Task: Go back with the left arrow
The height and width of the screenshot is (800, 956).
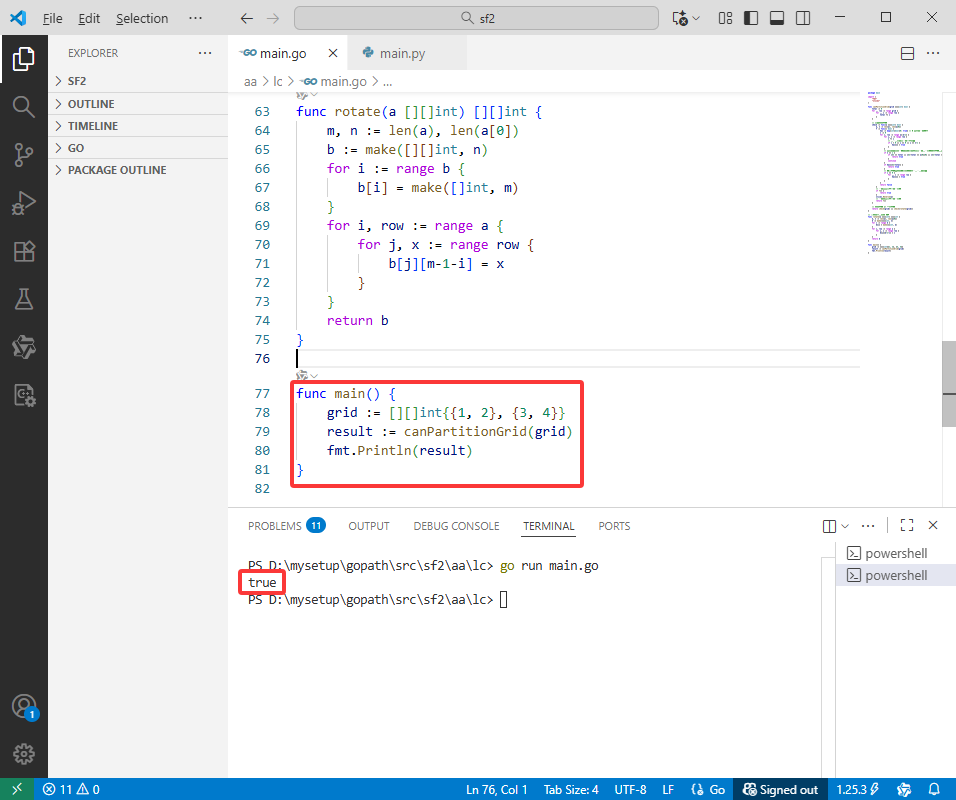Action: pos(246,18)
